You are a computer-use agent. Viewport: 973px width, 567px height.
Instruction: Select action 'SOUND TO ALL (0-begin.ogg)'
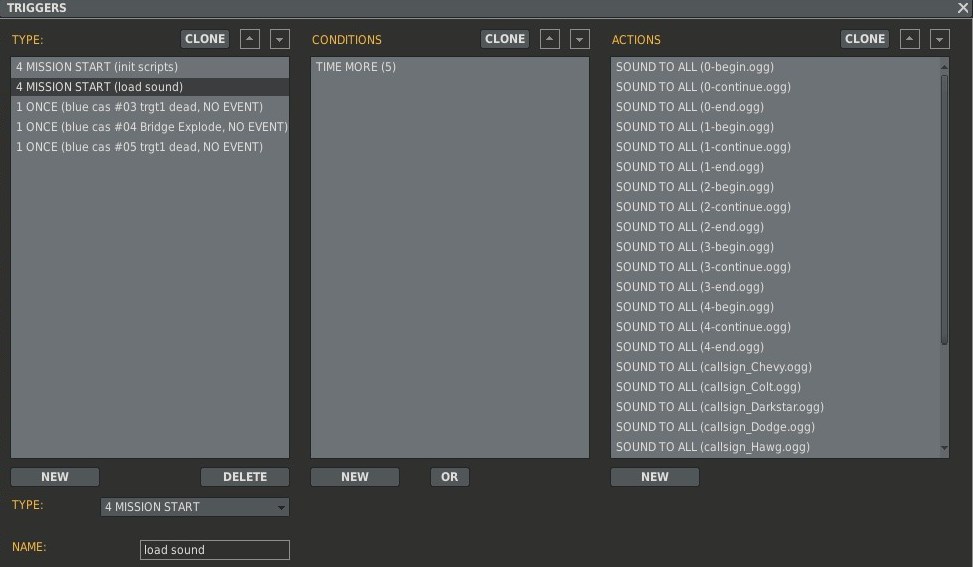776,67
